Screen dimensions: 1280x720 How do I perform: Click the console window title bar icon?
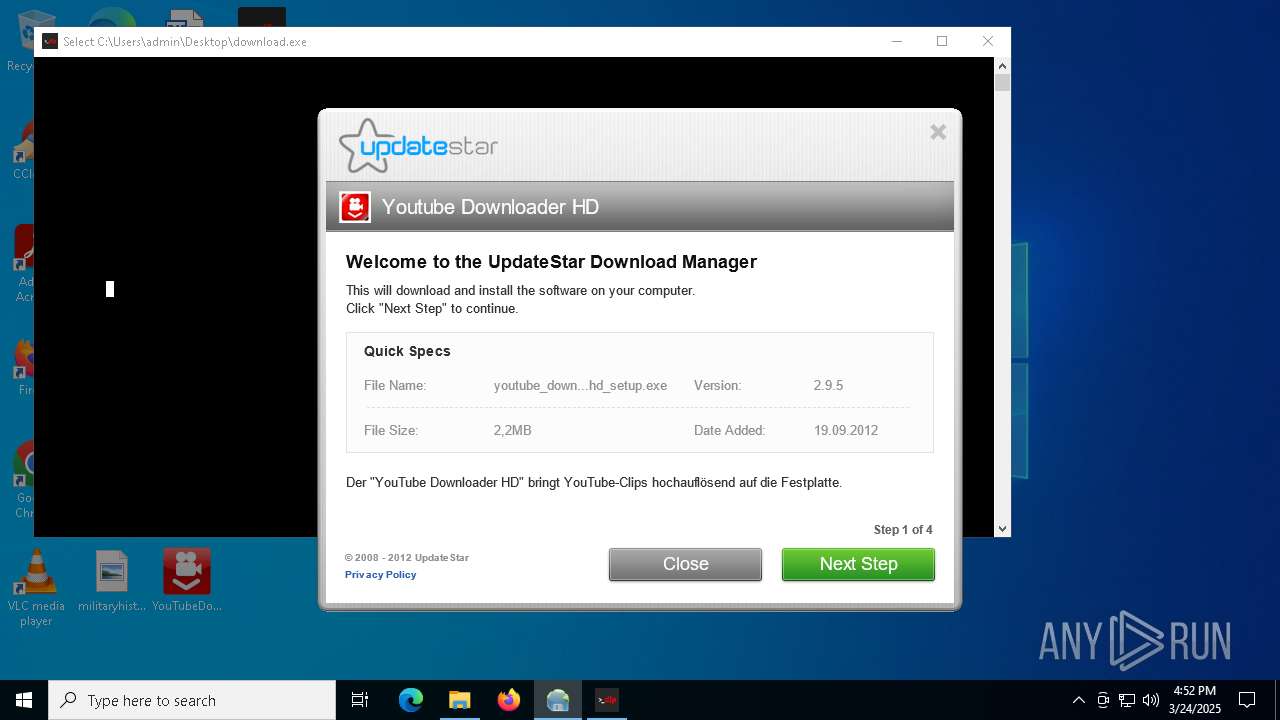tap(50, 41)
